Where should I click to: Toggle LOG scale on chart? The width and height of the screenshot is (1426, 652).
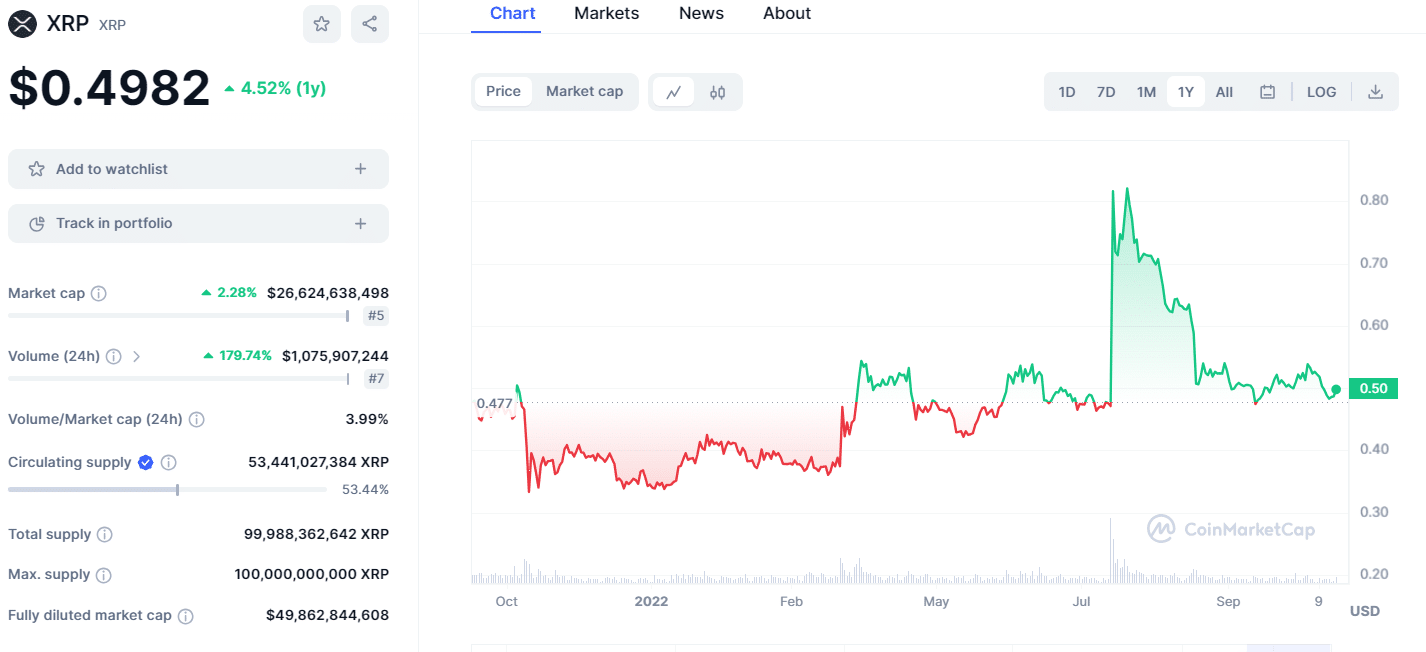tap(1321, 92)
